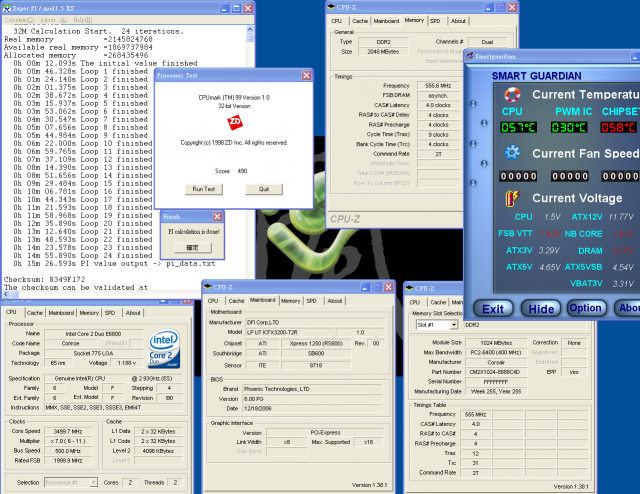Select CPU tab in CPU-Z Mainboard window
The image size is (640, 494).
213,301
